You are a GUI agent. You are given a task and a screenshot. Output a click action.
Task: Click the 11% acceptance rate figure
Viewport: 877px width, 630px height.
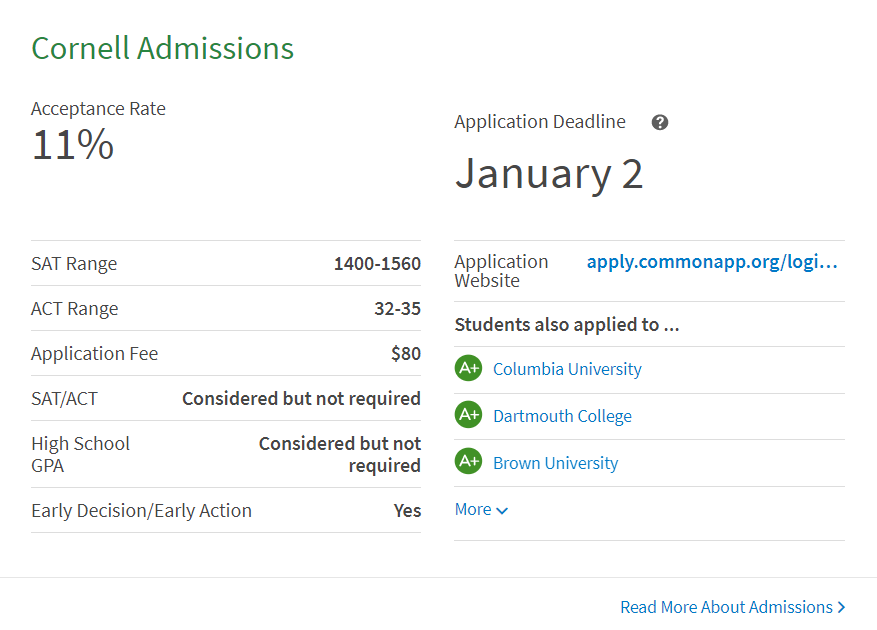coord(72,145)
